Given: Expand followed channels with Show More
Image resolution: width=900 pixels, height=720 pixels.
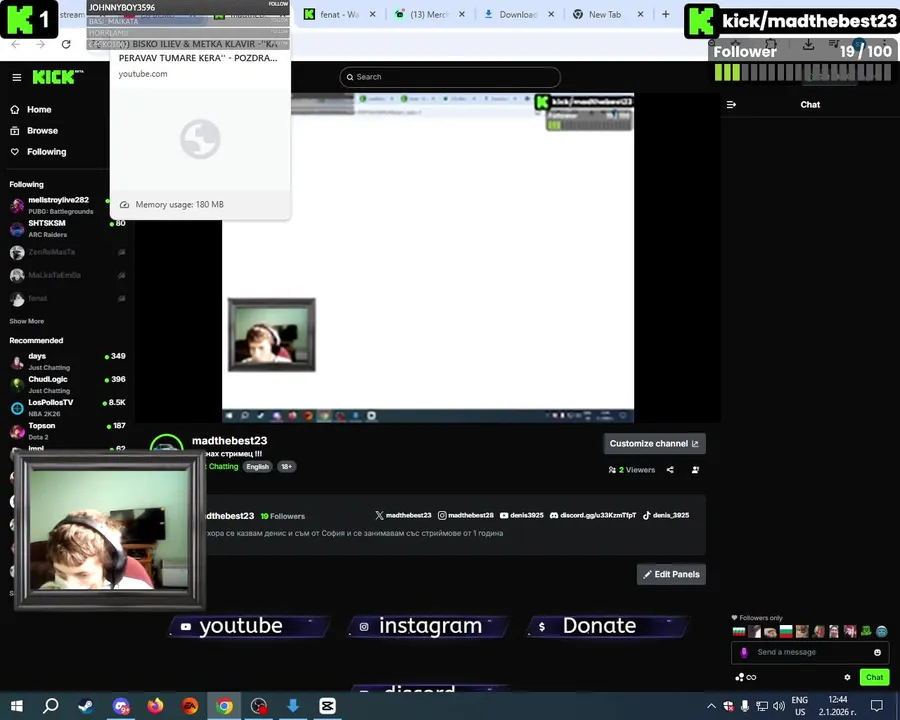Looking at the screenshot, I should 26,321.
